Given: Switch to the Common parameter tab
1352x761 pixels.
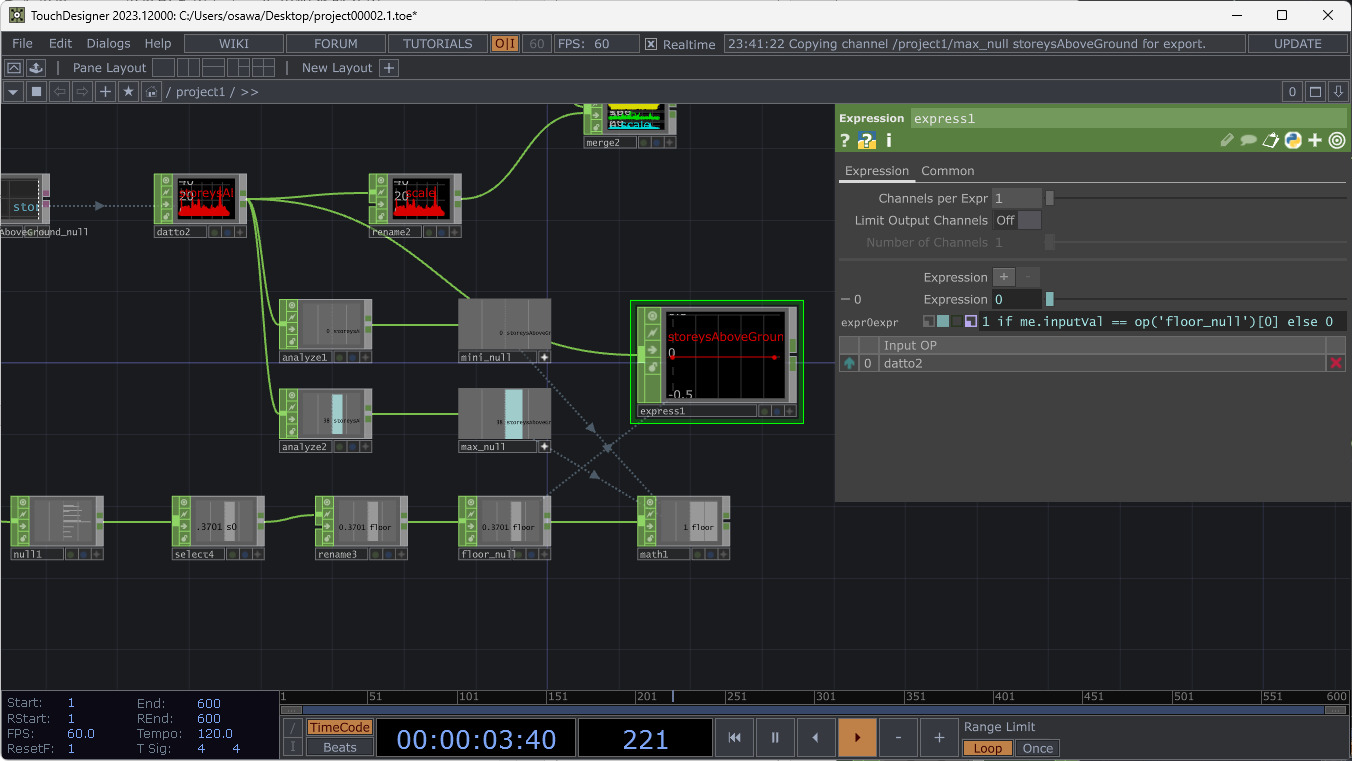Looking at the screenshot, I should (x=947, y=171).
